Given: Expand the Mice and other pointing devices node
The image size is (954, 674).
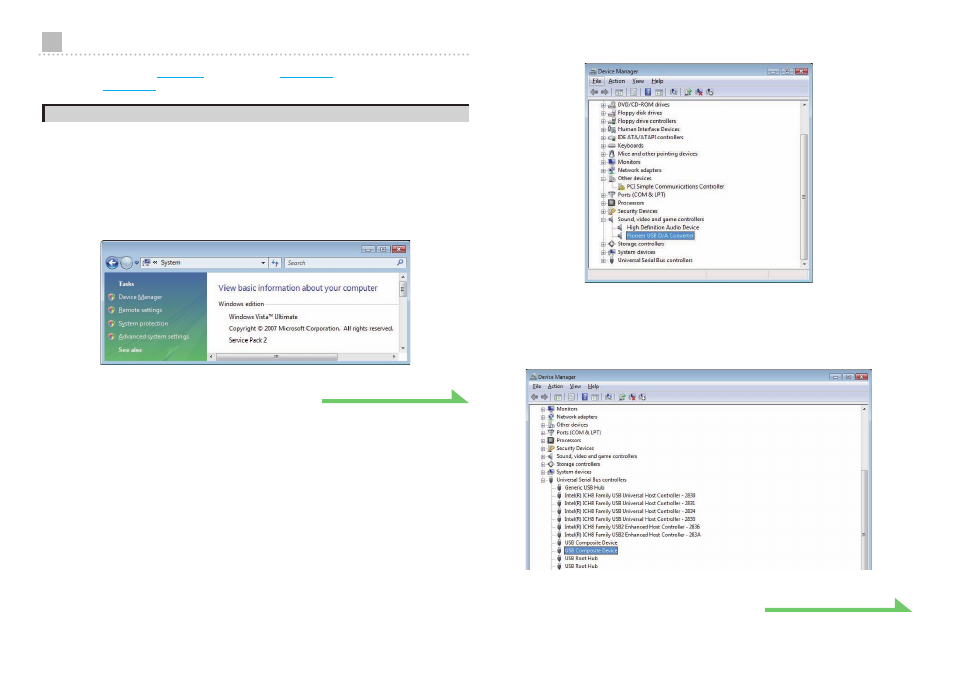Looking at the screenshot, I should coord(603,154).
